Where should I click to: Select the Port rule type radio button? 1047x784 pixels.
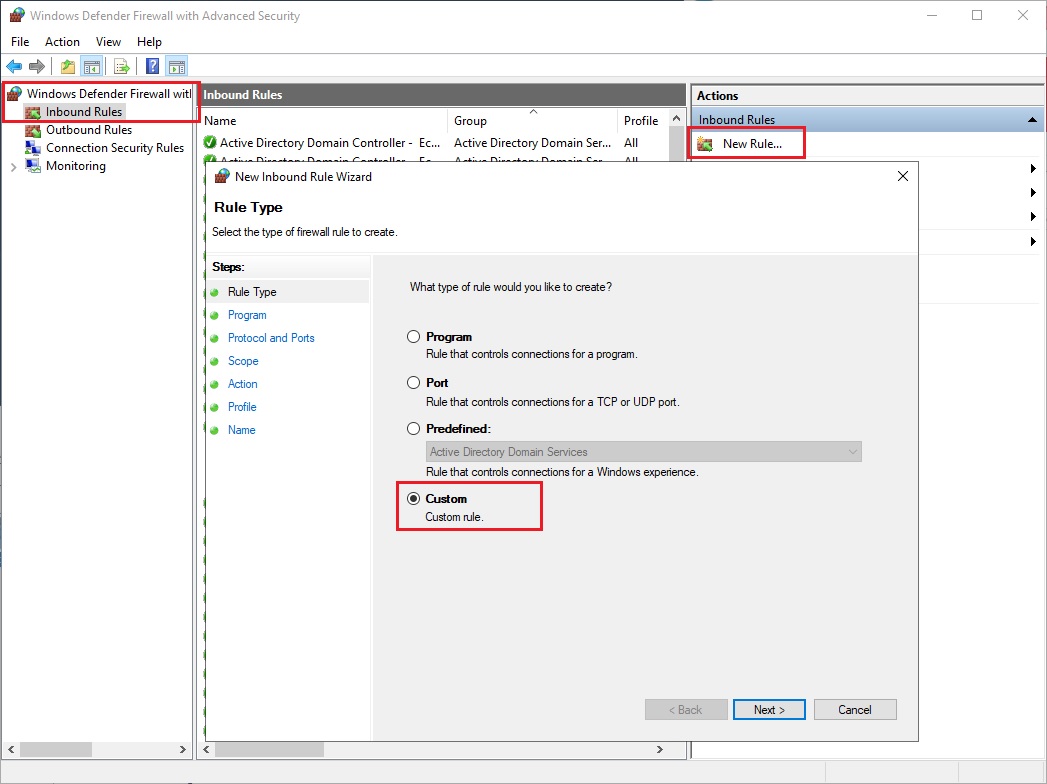pyautogui.click(x=414, y=383)
